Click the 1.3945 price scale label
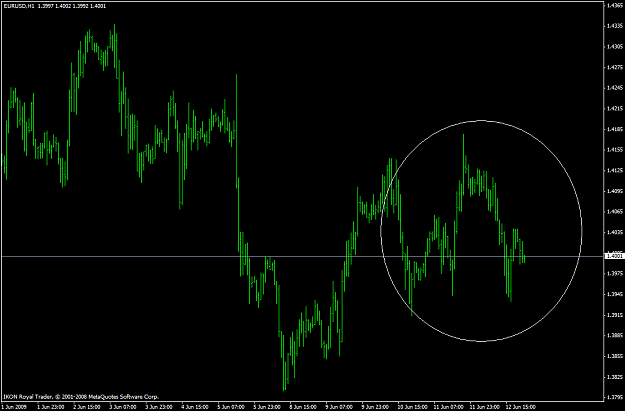 [x=615, y=294]
